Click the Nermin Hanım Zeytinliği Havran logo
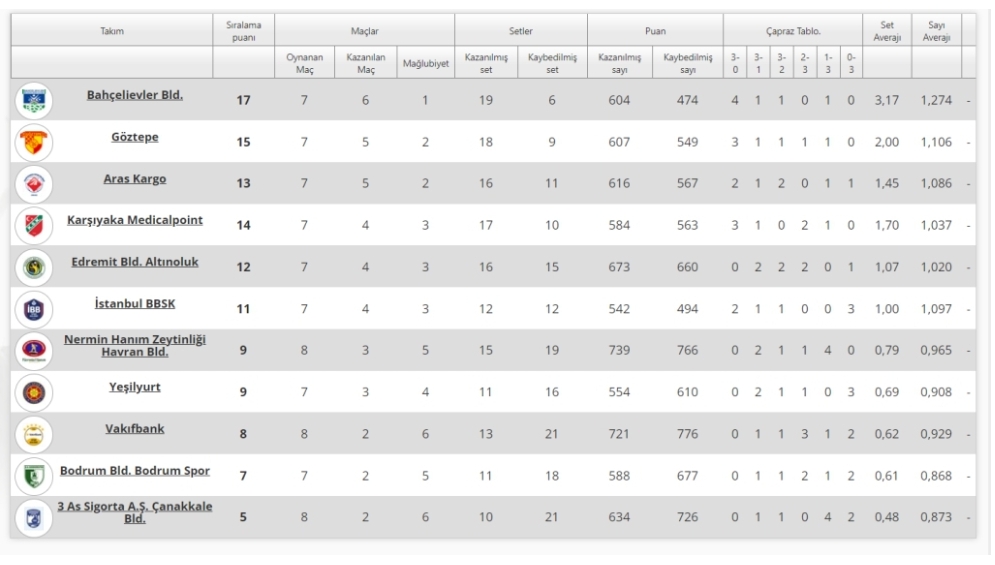 tap(34, 350)
